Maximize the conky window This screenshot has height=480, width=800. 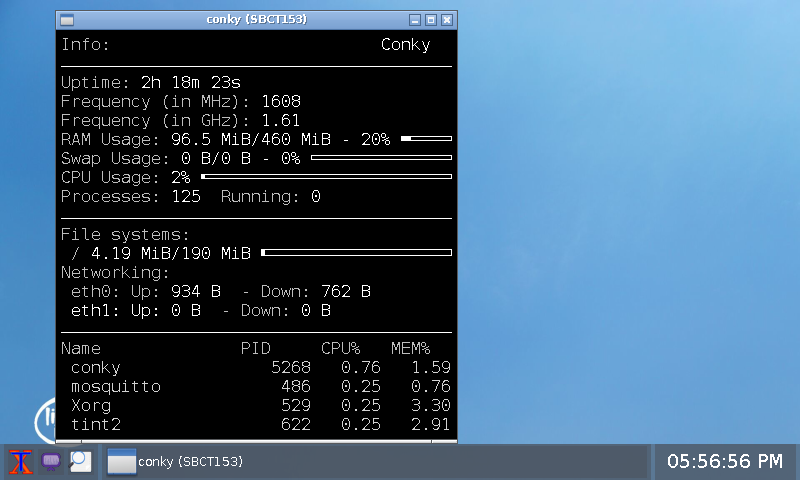tap(431, 20)
